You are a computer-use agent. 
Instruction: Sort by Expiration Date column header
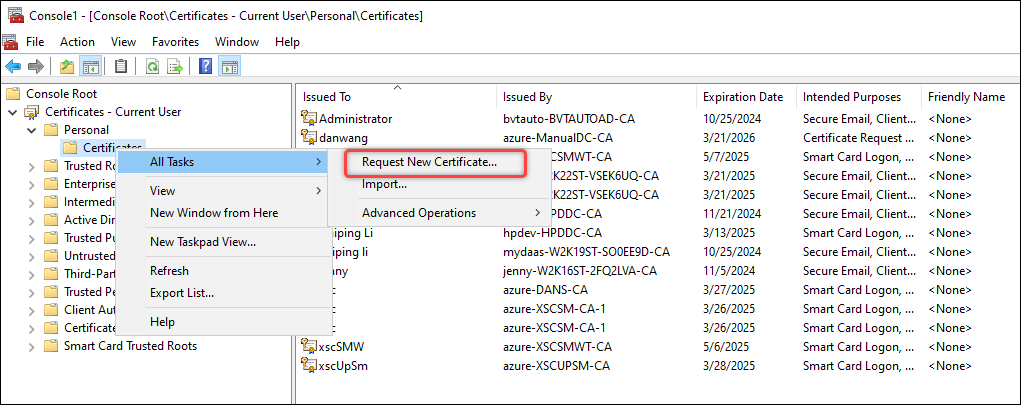coord(742,97)
